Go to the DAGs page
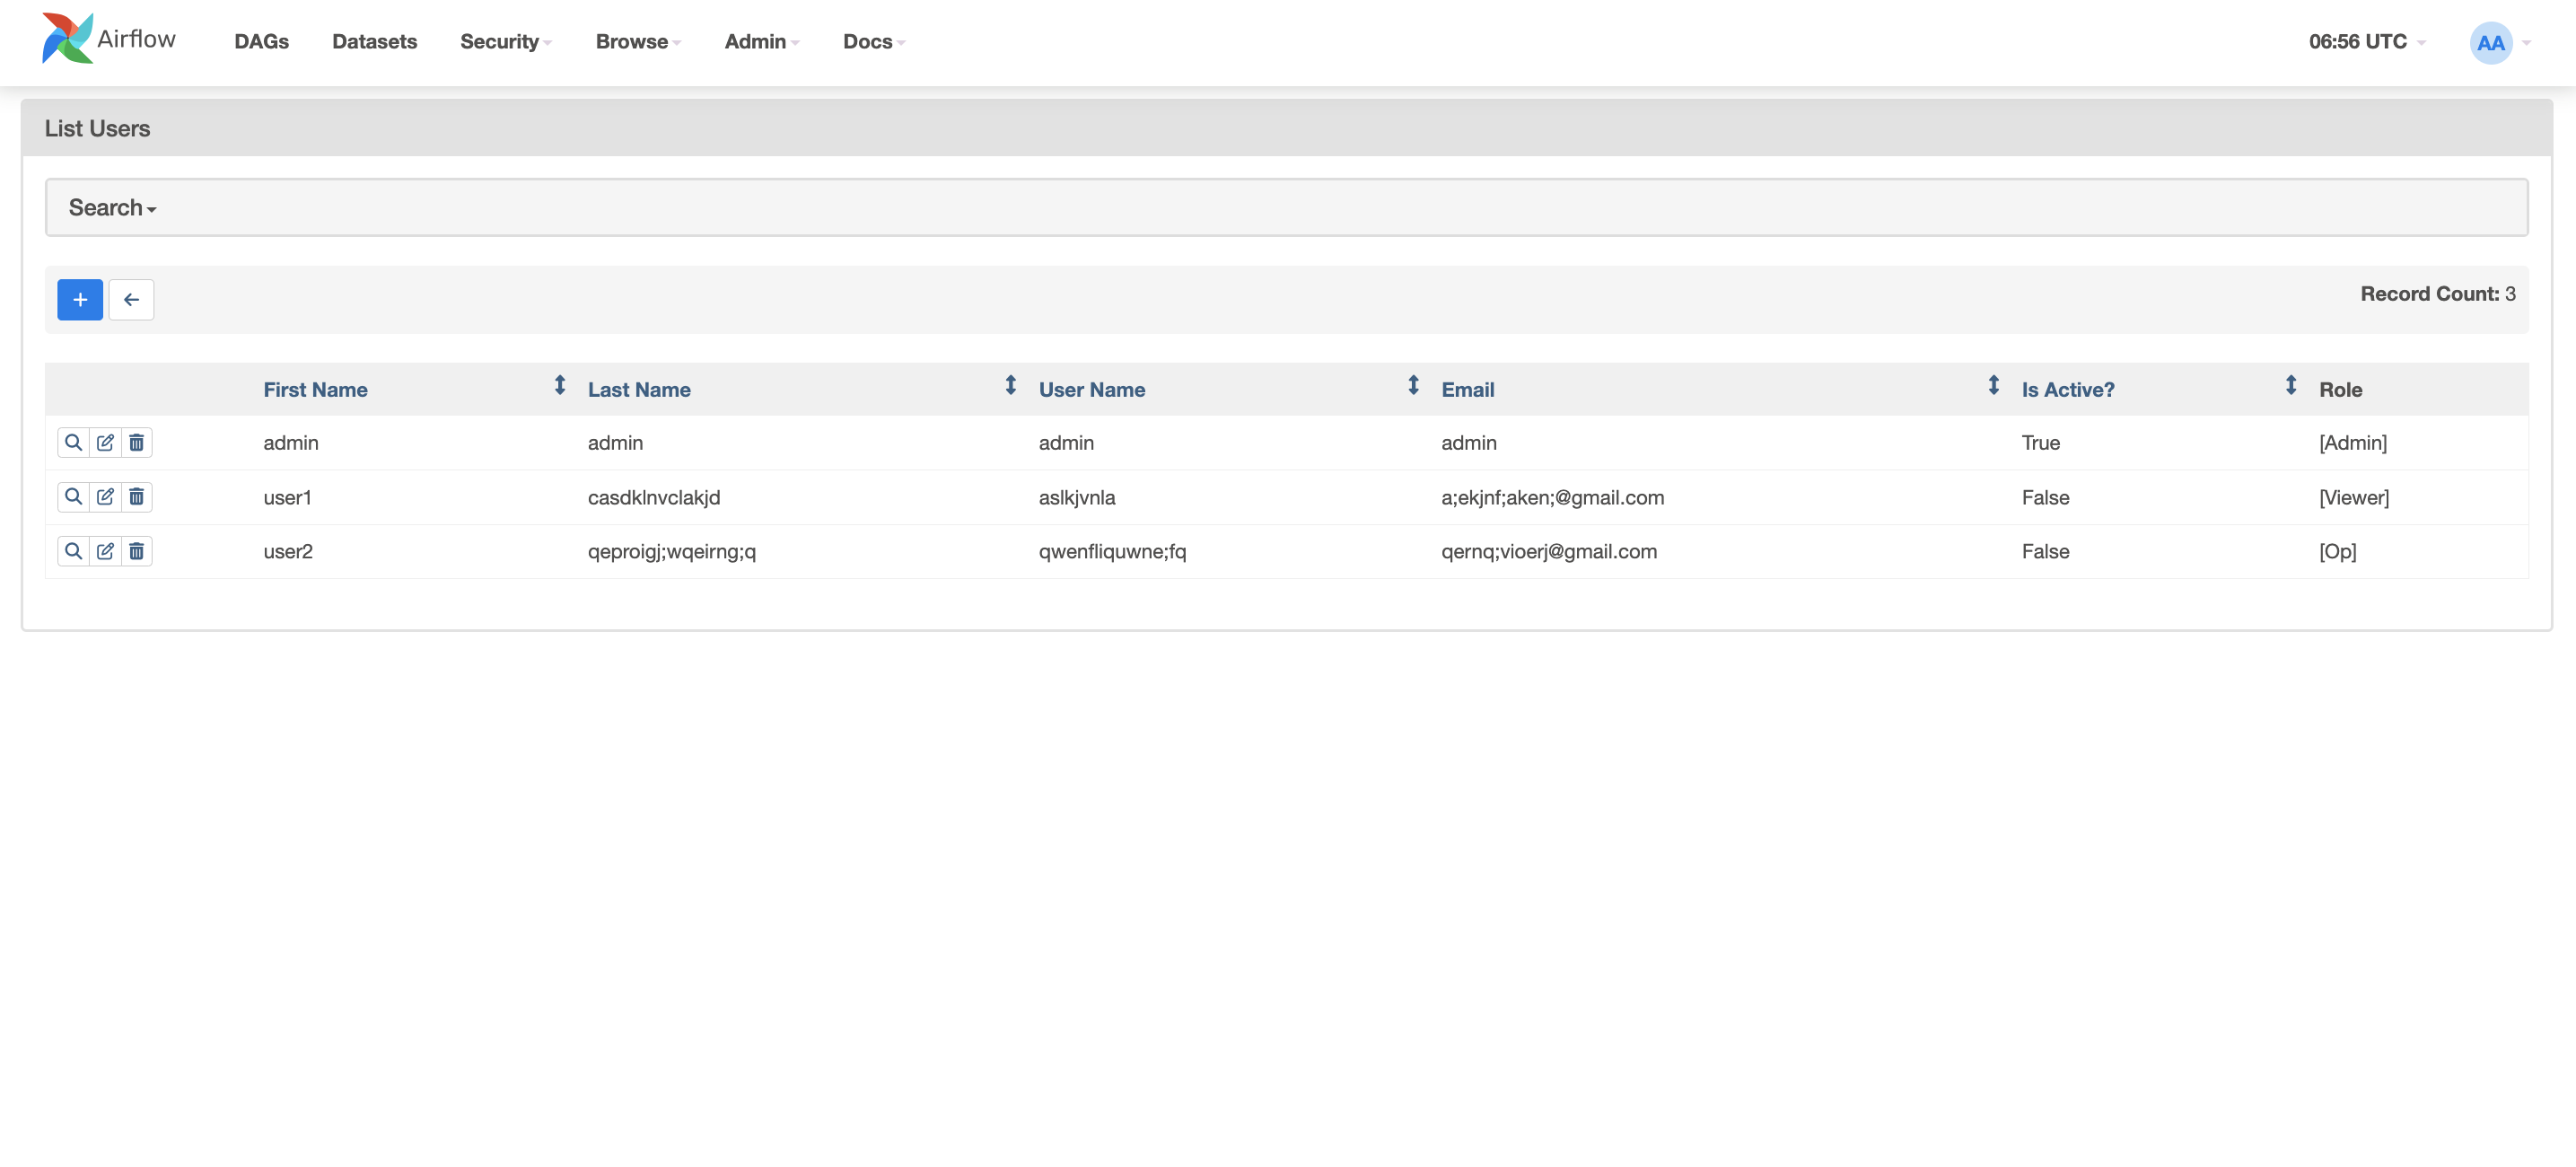Viewport: 2576px width, 1167px height. click(261, 42)
